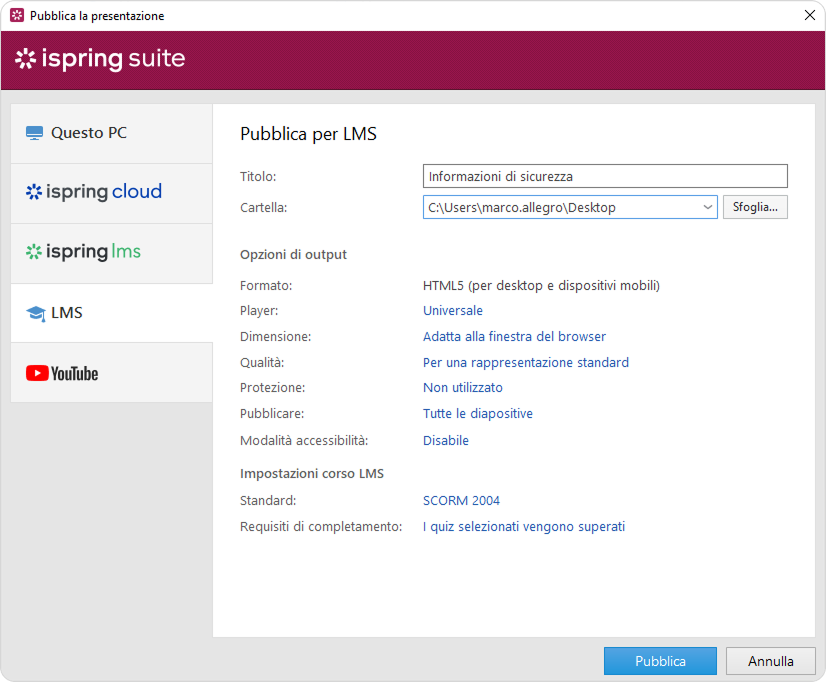Browse folders with the Sfoglia button
The height and width of the screenshot is (682, 826).
755,207
